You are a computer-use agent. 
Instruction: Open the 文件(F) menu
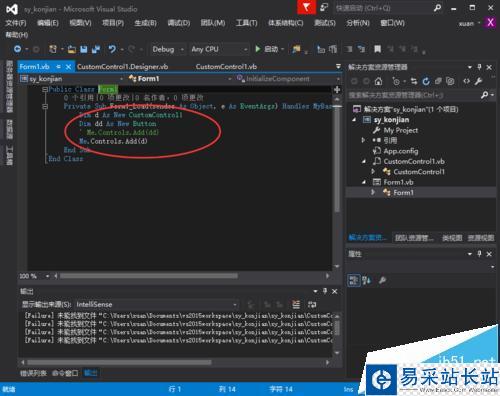(16, 23)
